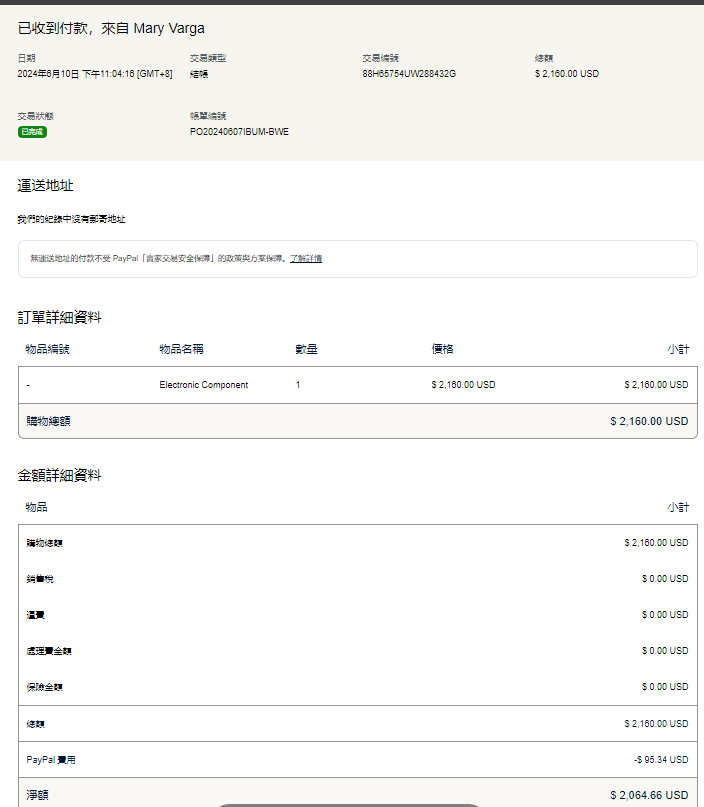Click the 數量 column header
Screen dimensions: 704x807
(307, 349)
